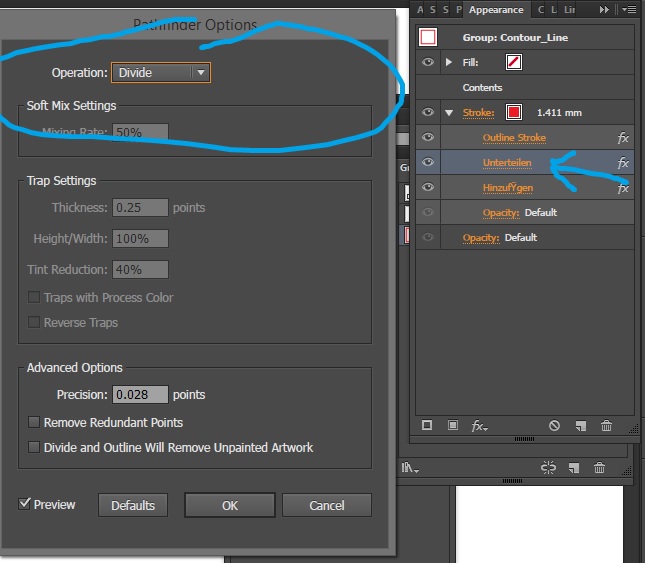Click the group-level Opacity link

[x=481, y=238]
